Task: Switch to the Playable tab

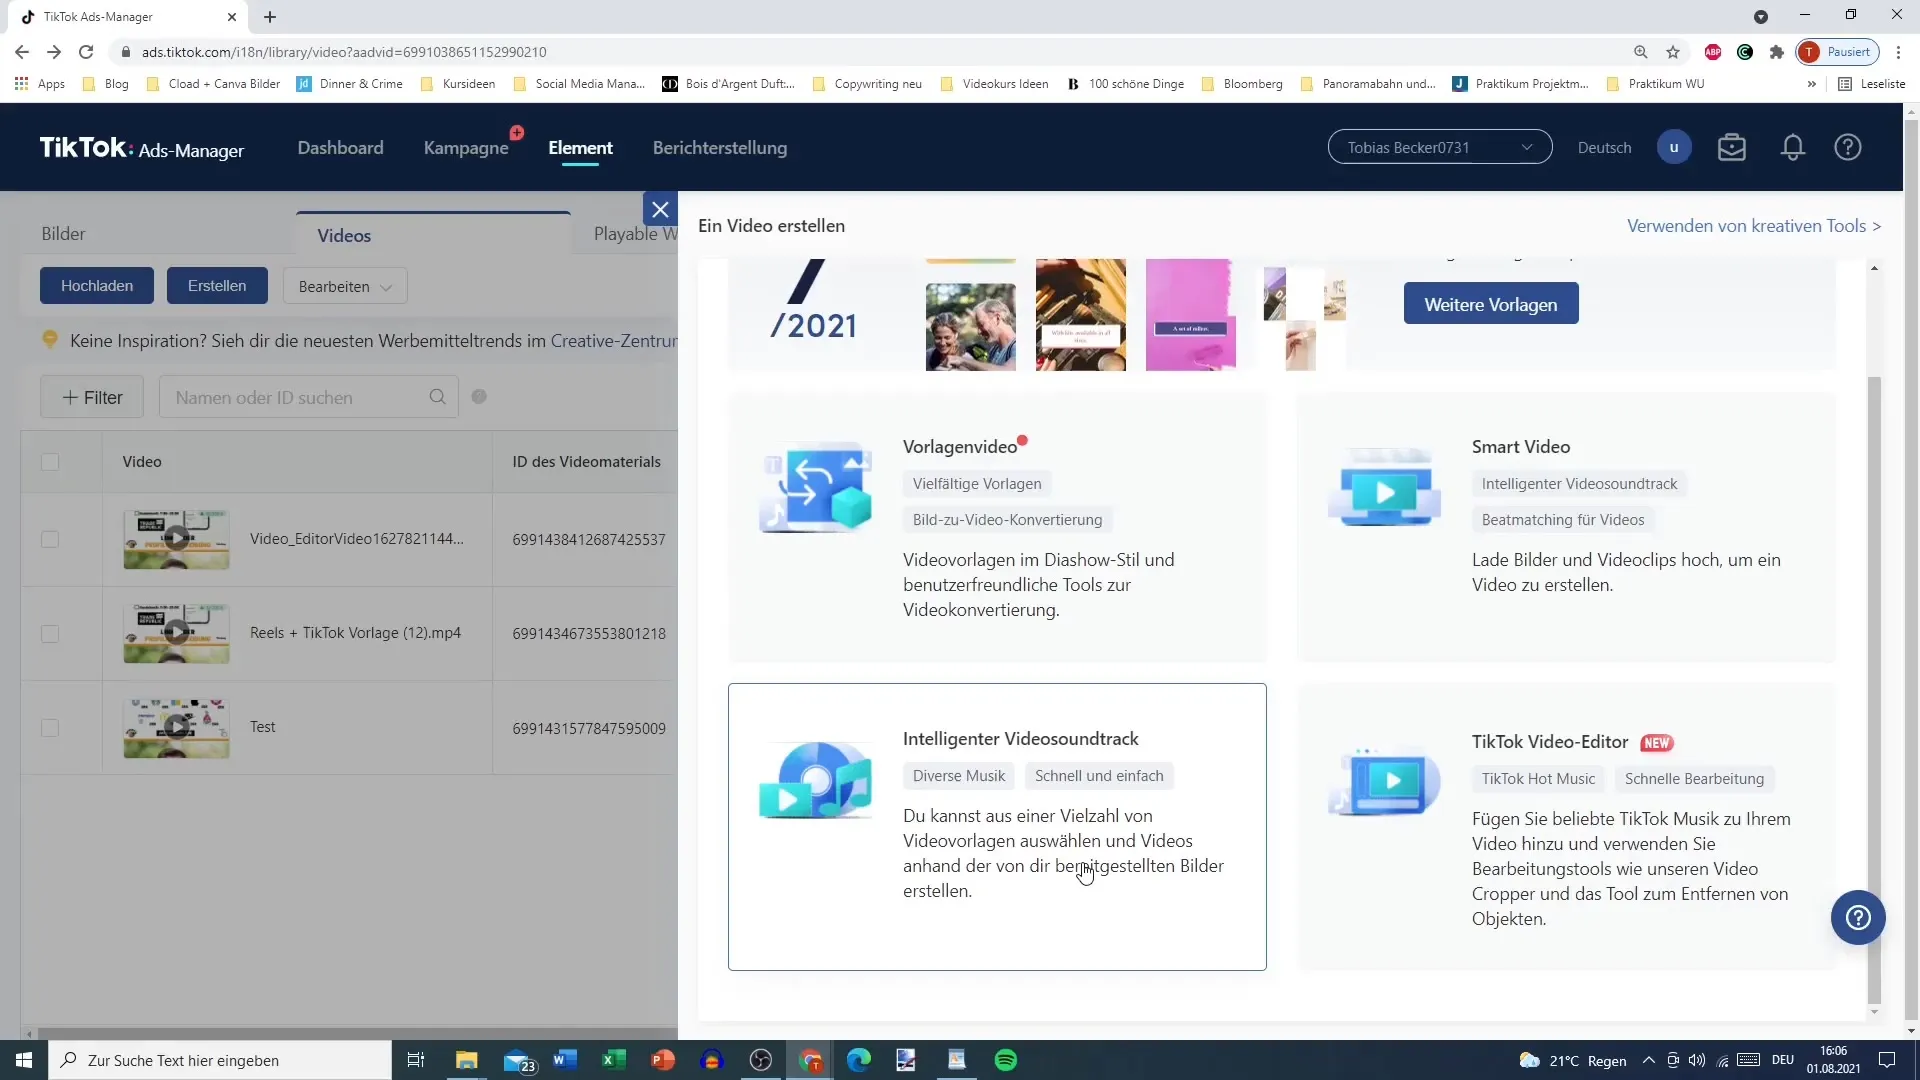Action: (x=634, y=234)
